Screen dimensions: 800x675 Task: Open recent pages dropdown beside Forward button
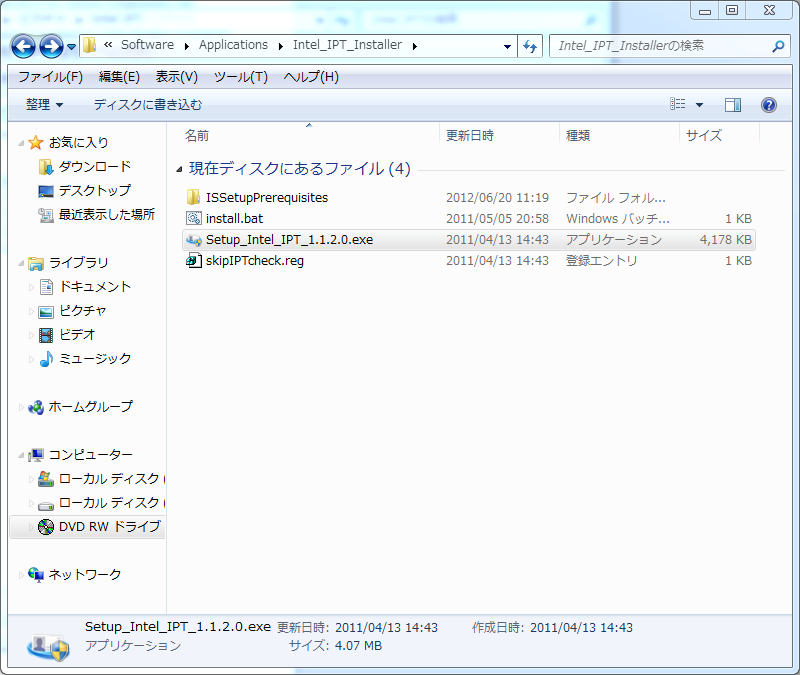click(x=71, y=47)
